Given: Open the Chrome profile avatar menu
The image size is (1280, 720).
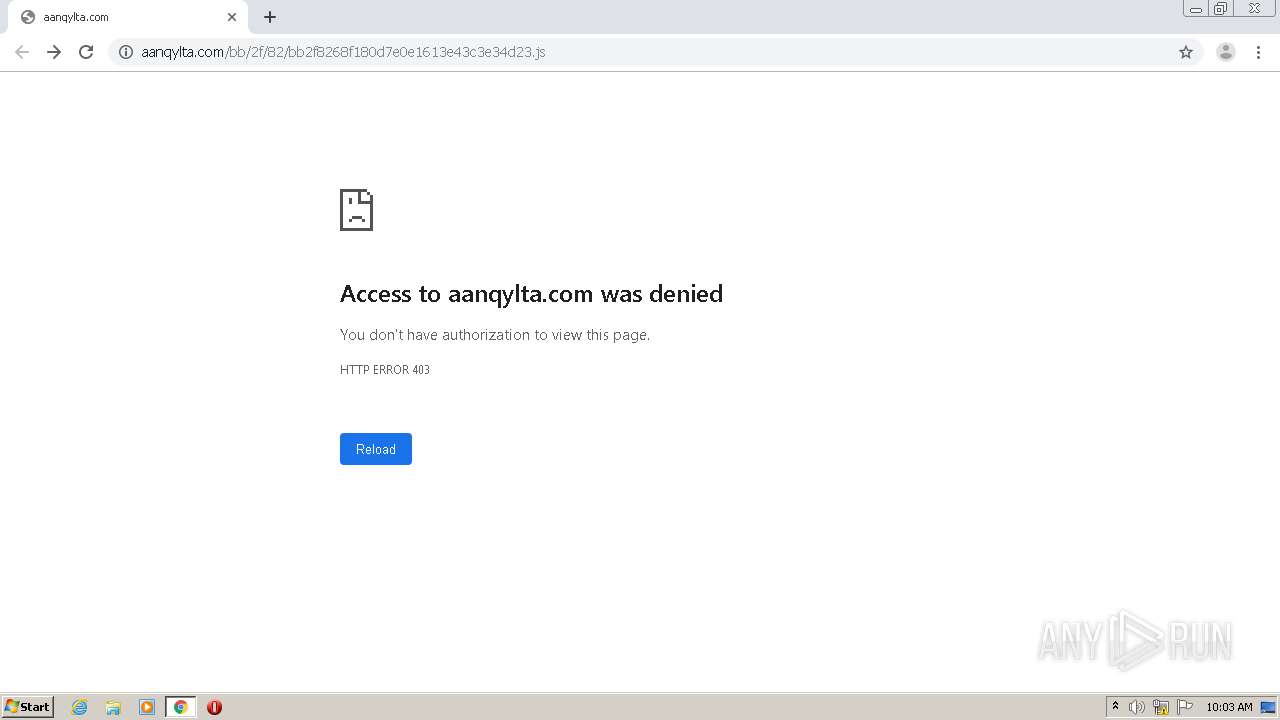Looking at the screenshot, I should point(1226,52).
